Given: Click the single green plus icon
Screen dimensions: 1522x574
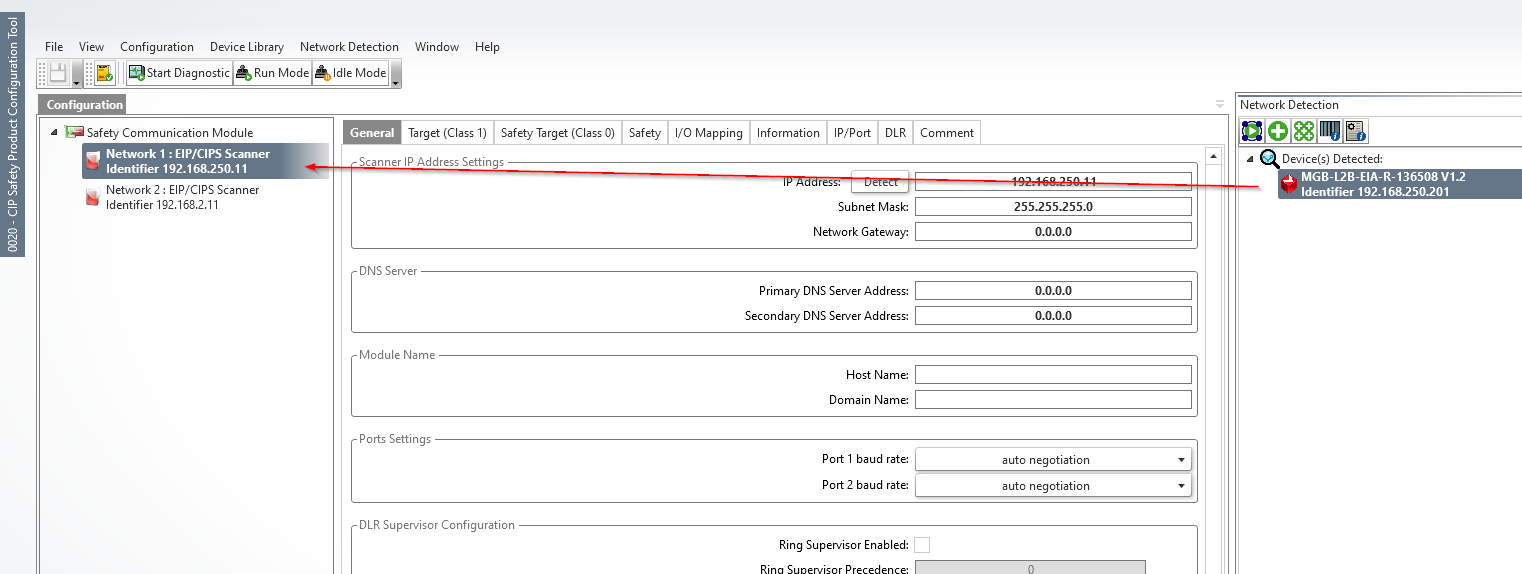Looking at the screenshot, I should click(1278, 131).
